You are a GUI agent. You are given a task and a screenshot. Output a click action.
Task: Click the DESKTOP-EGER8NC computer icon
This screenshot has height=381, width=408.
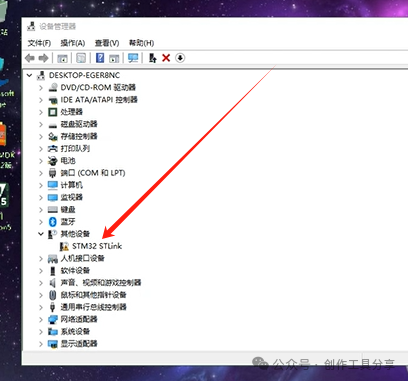(41, 75)
